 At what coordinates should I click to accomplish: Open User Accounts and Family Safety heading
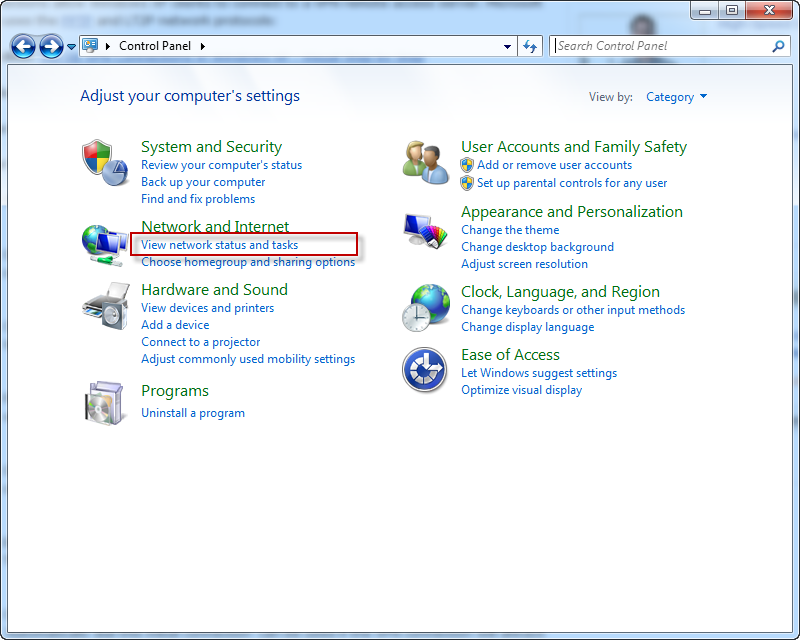pos(574,147)
